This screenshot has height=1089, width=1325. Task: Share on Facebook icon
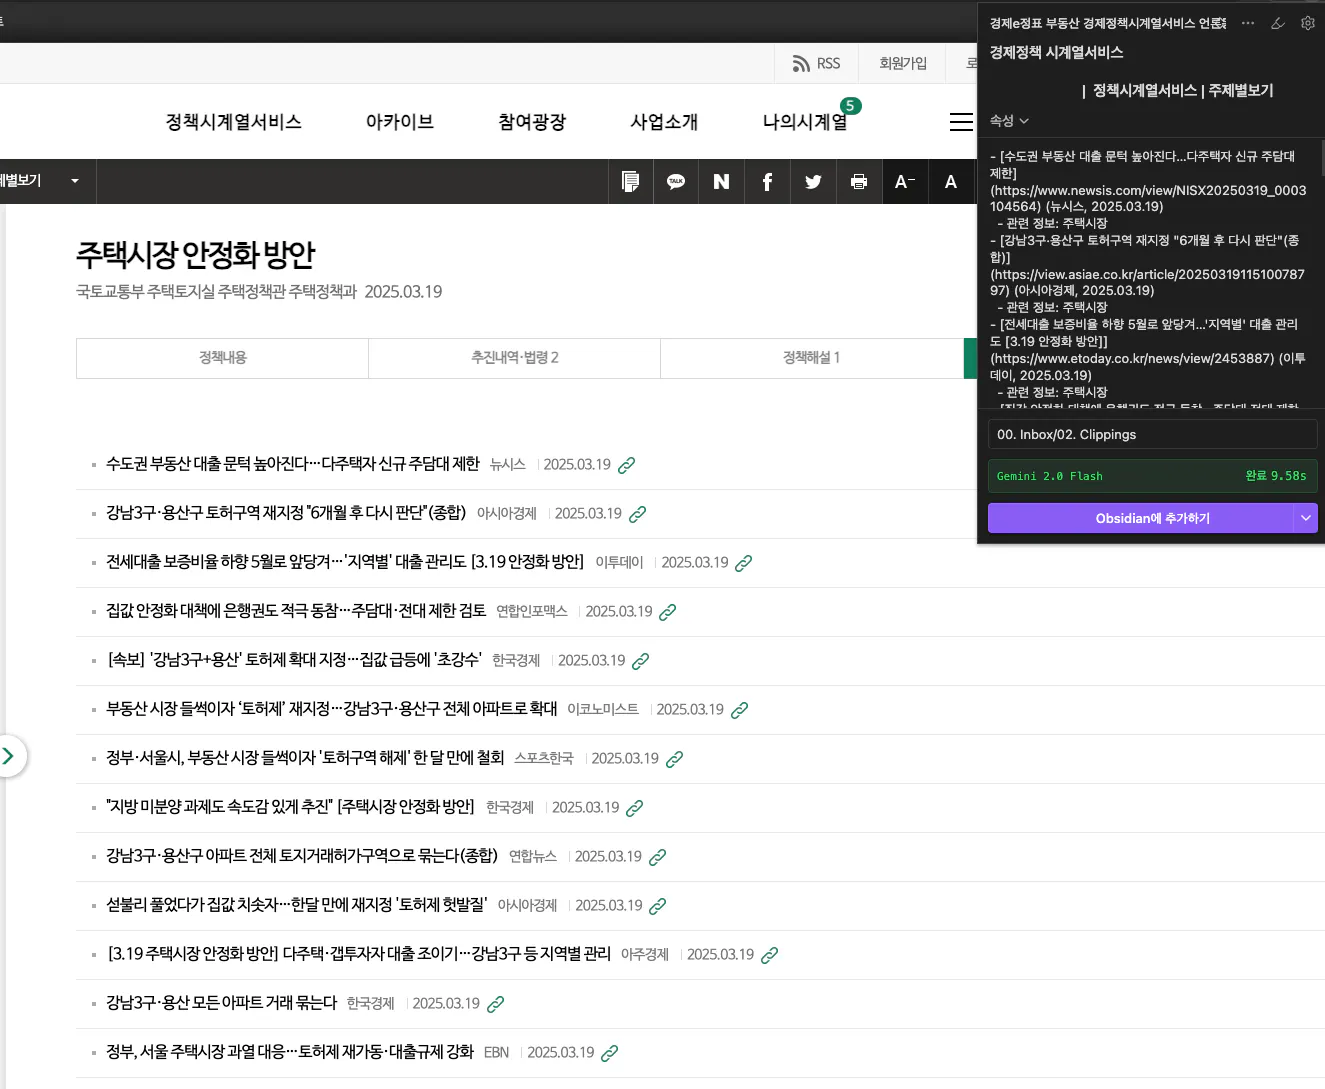tap(767, 181)
